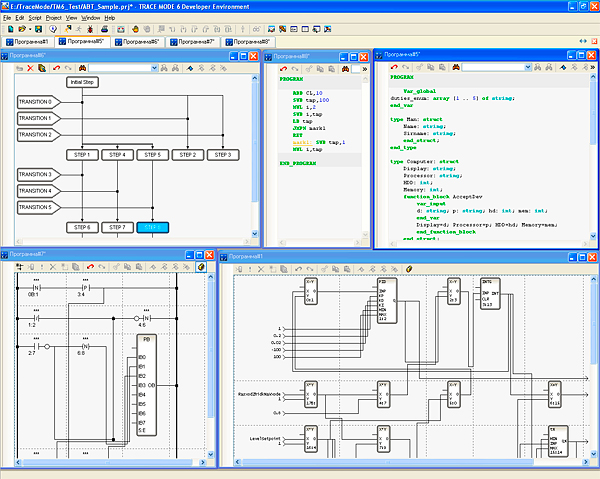Open the Window menu

pyautogui.click(x=91, y=18)
